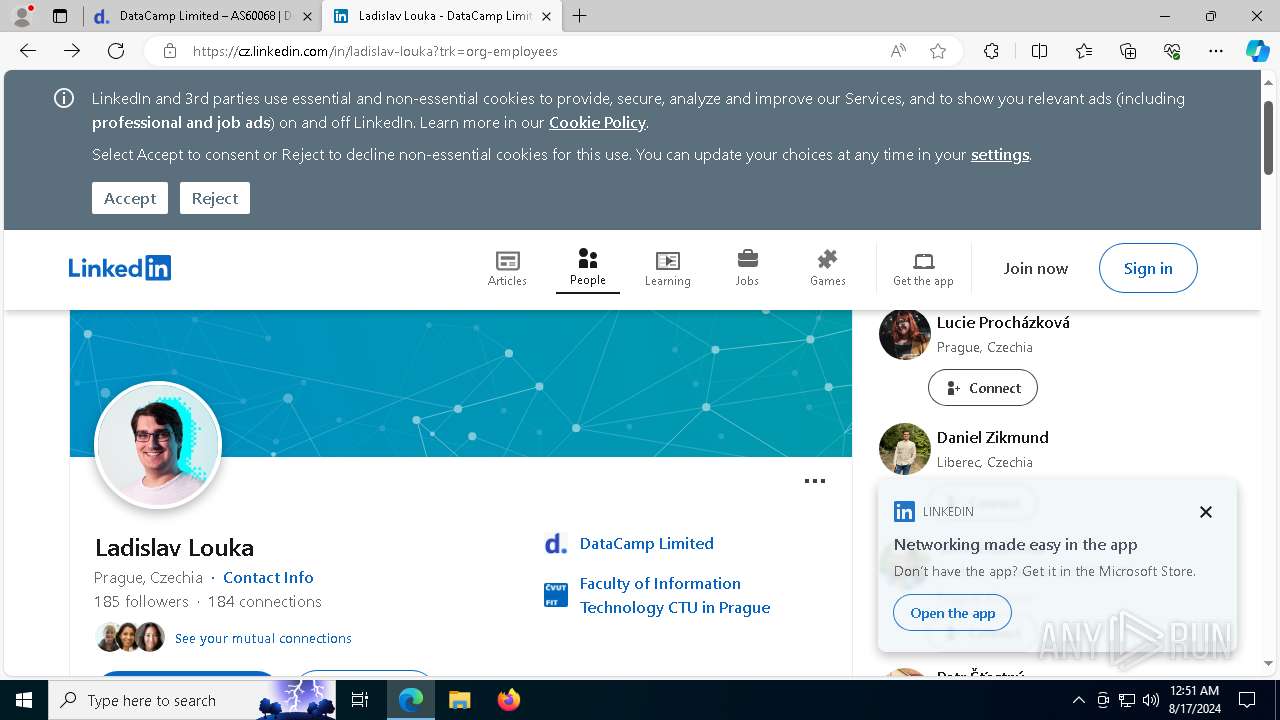The width and height of the screenshot is (1280, 720).
Task: Refresh the current page
Action: click(116, 51)
